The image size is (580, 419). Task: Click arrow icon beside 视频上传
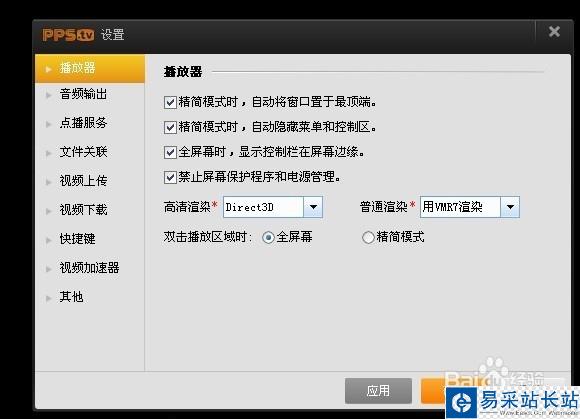(48, 182)
